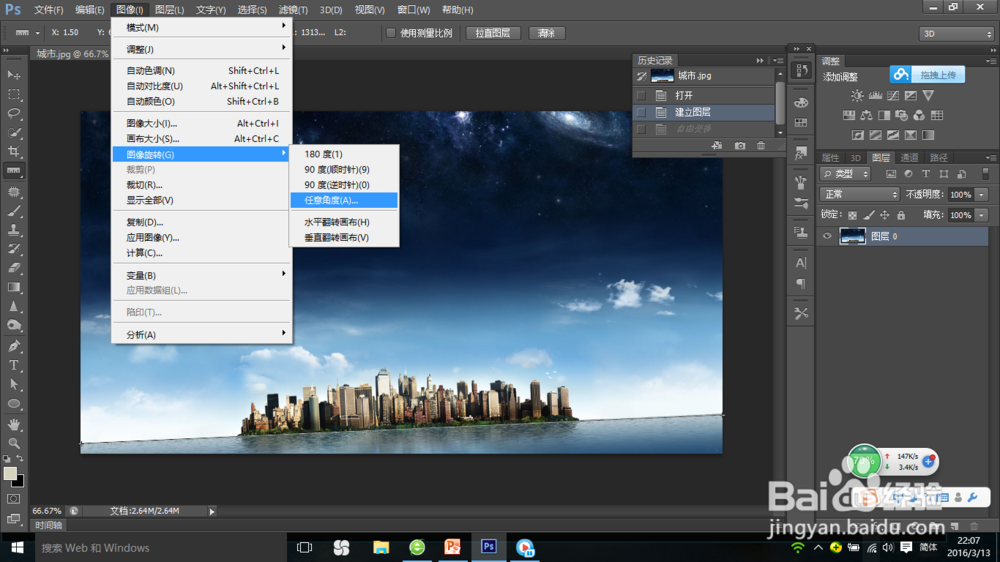Click the History panel trash icon
The image size is (1000, 562).
point(761,146)
